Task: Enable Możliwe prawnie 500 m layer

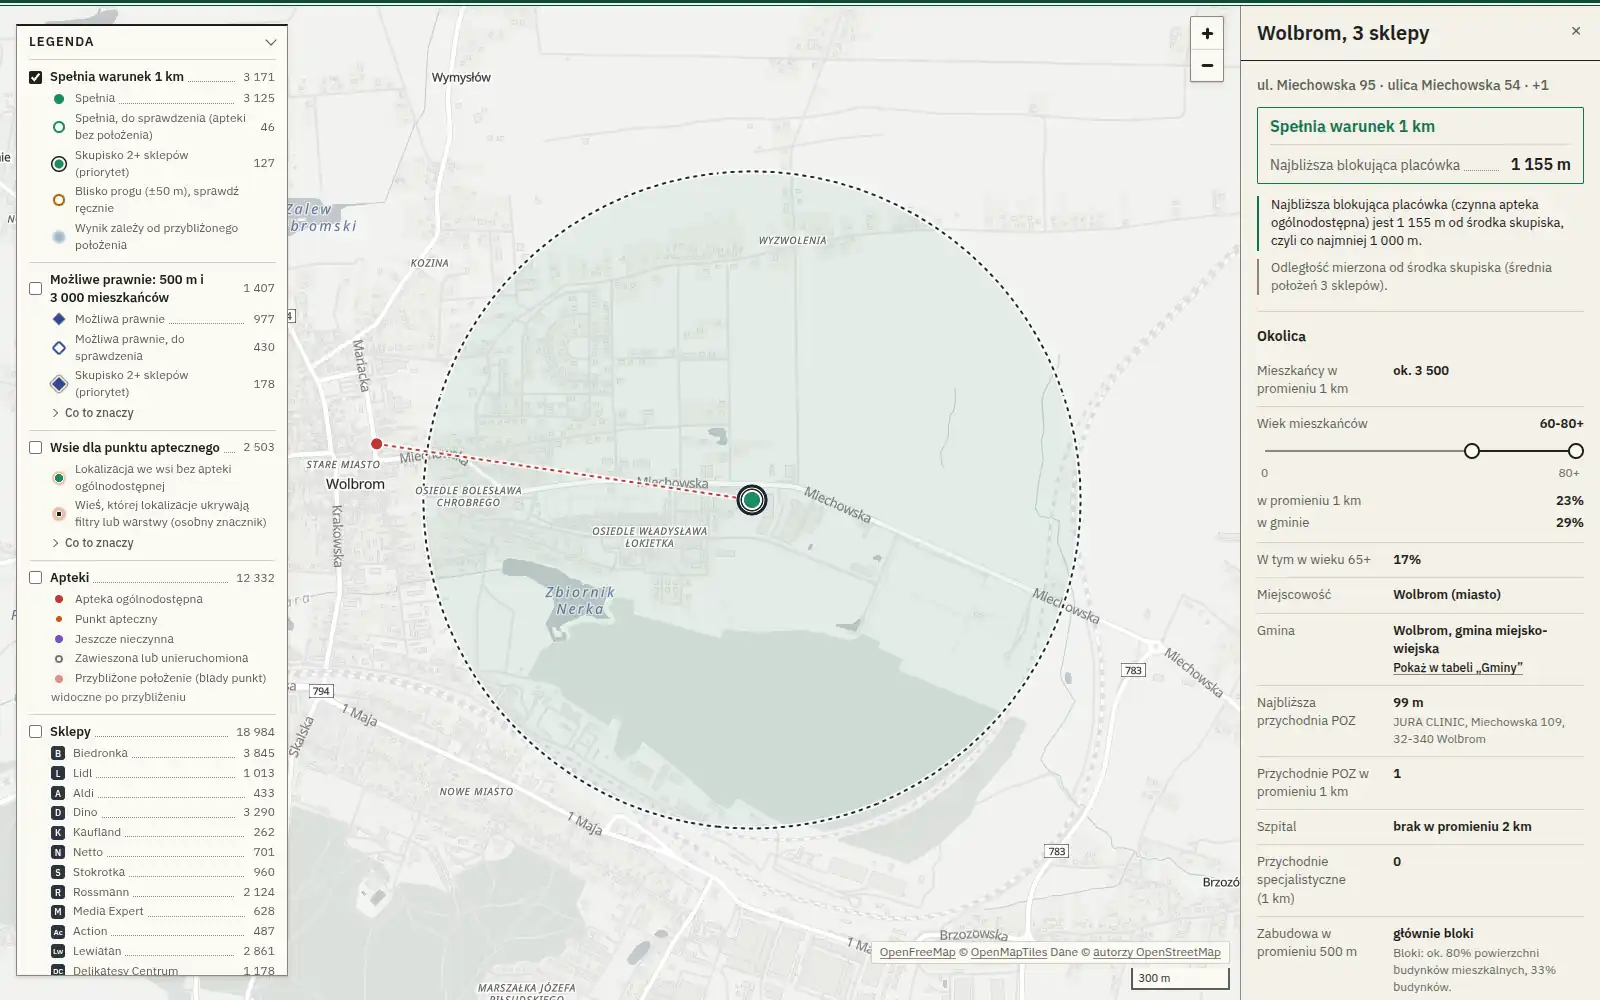Action: [36, 288]
